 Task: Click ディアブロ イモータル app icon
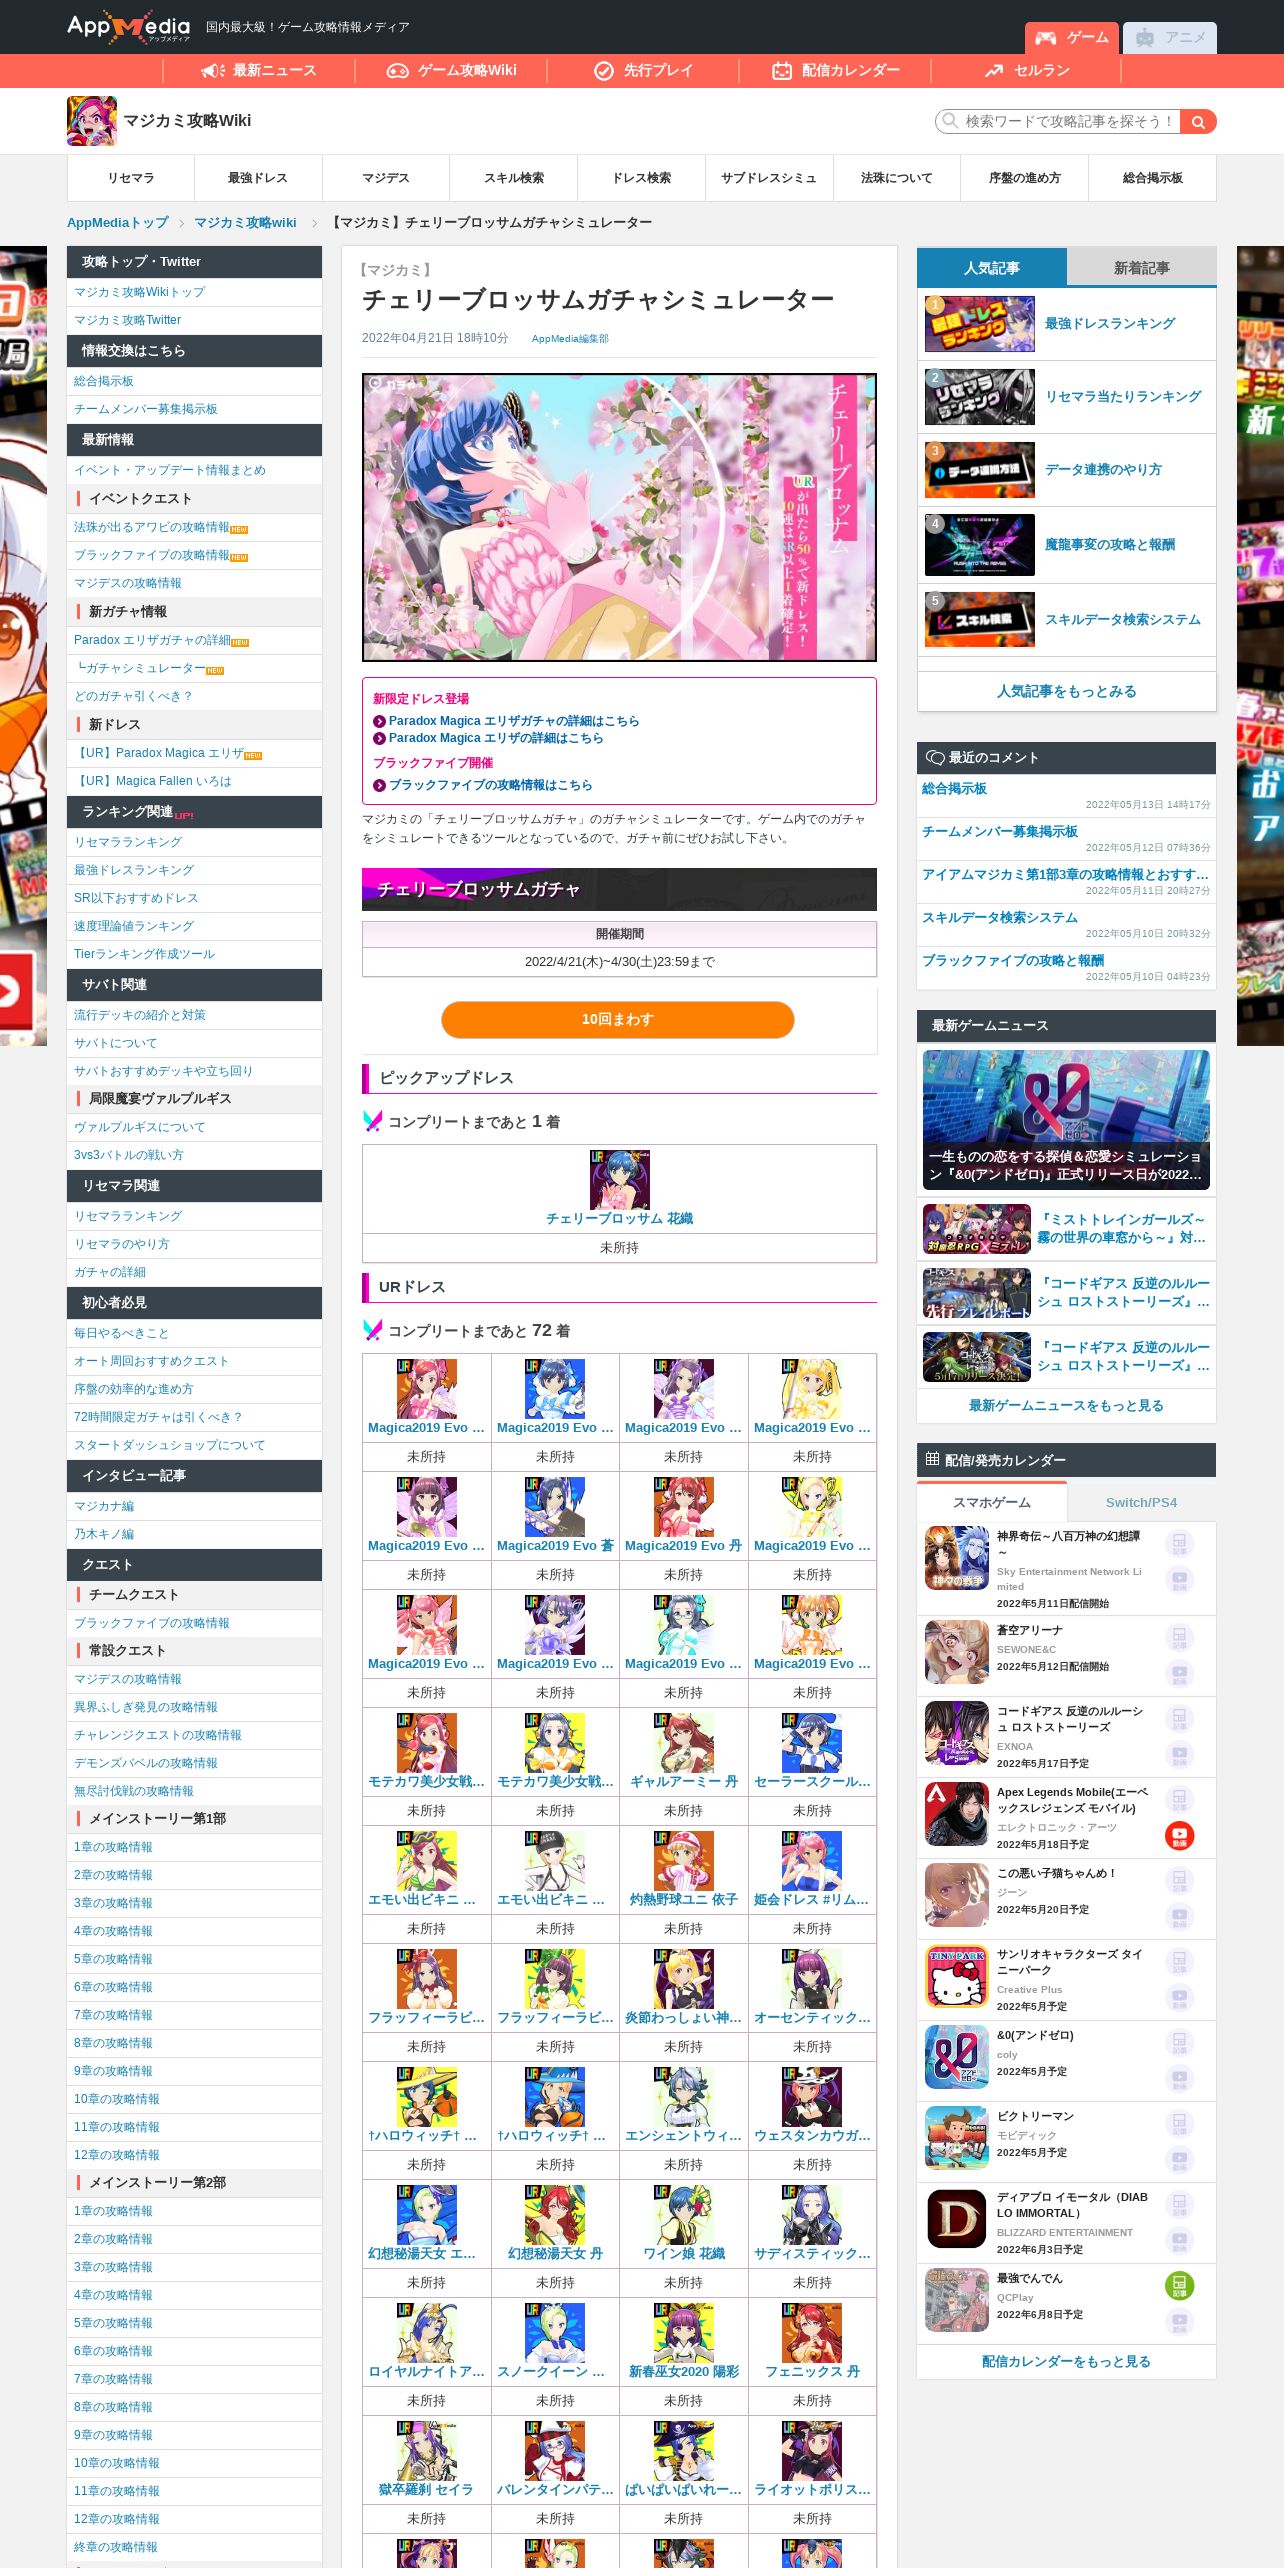click(x=957, y=2220)
